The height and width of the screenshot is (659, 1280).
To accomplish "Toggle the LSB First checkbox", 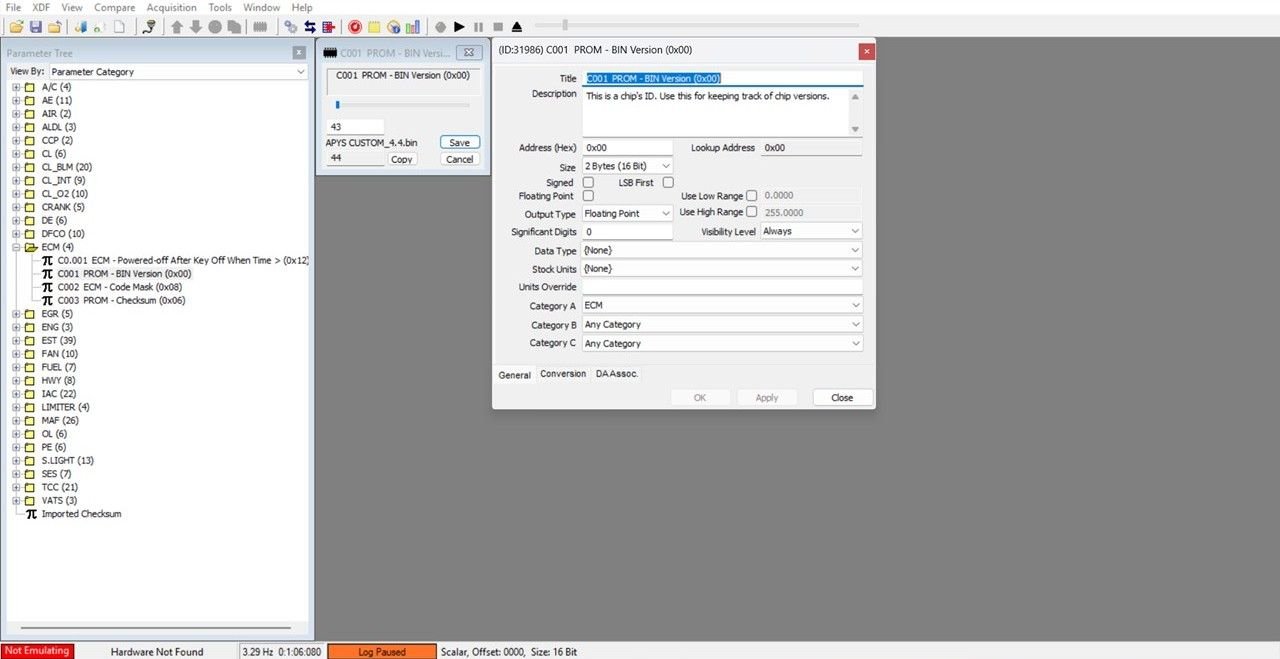I will click(668, 183).
